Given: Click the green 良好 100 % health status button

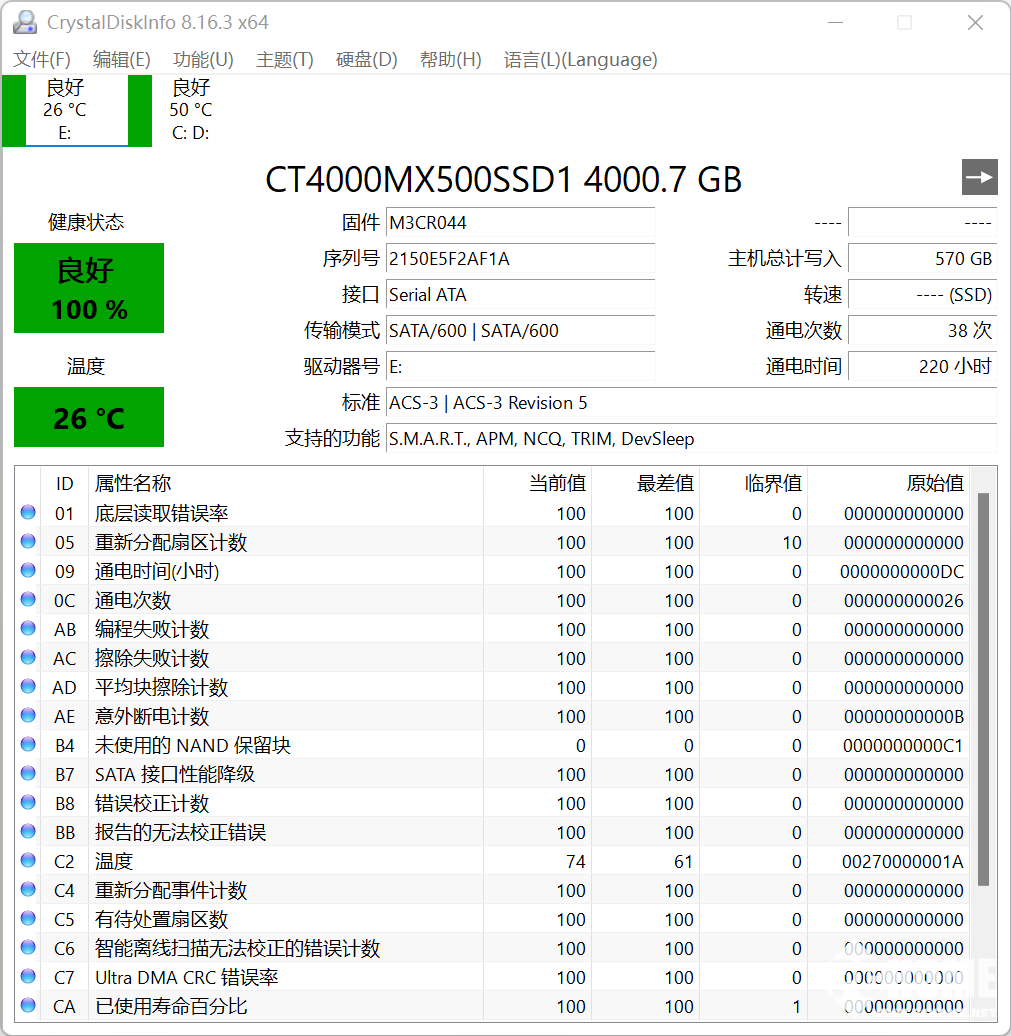Looking at the screenshot, I should coord(89,288).
